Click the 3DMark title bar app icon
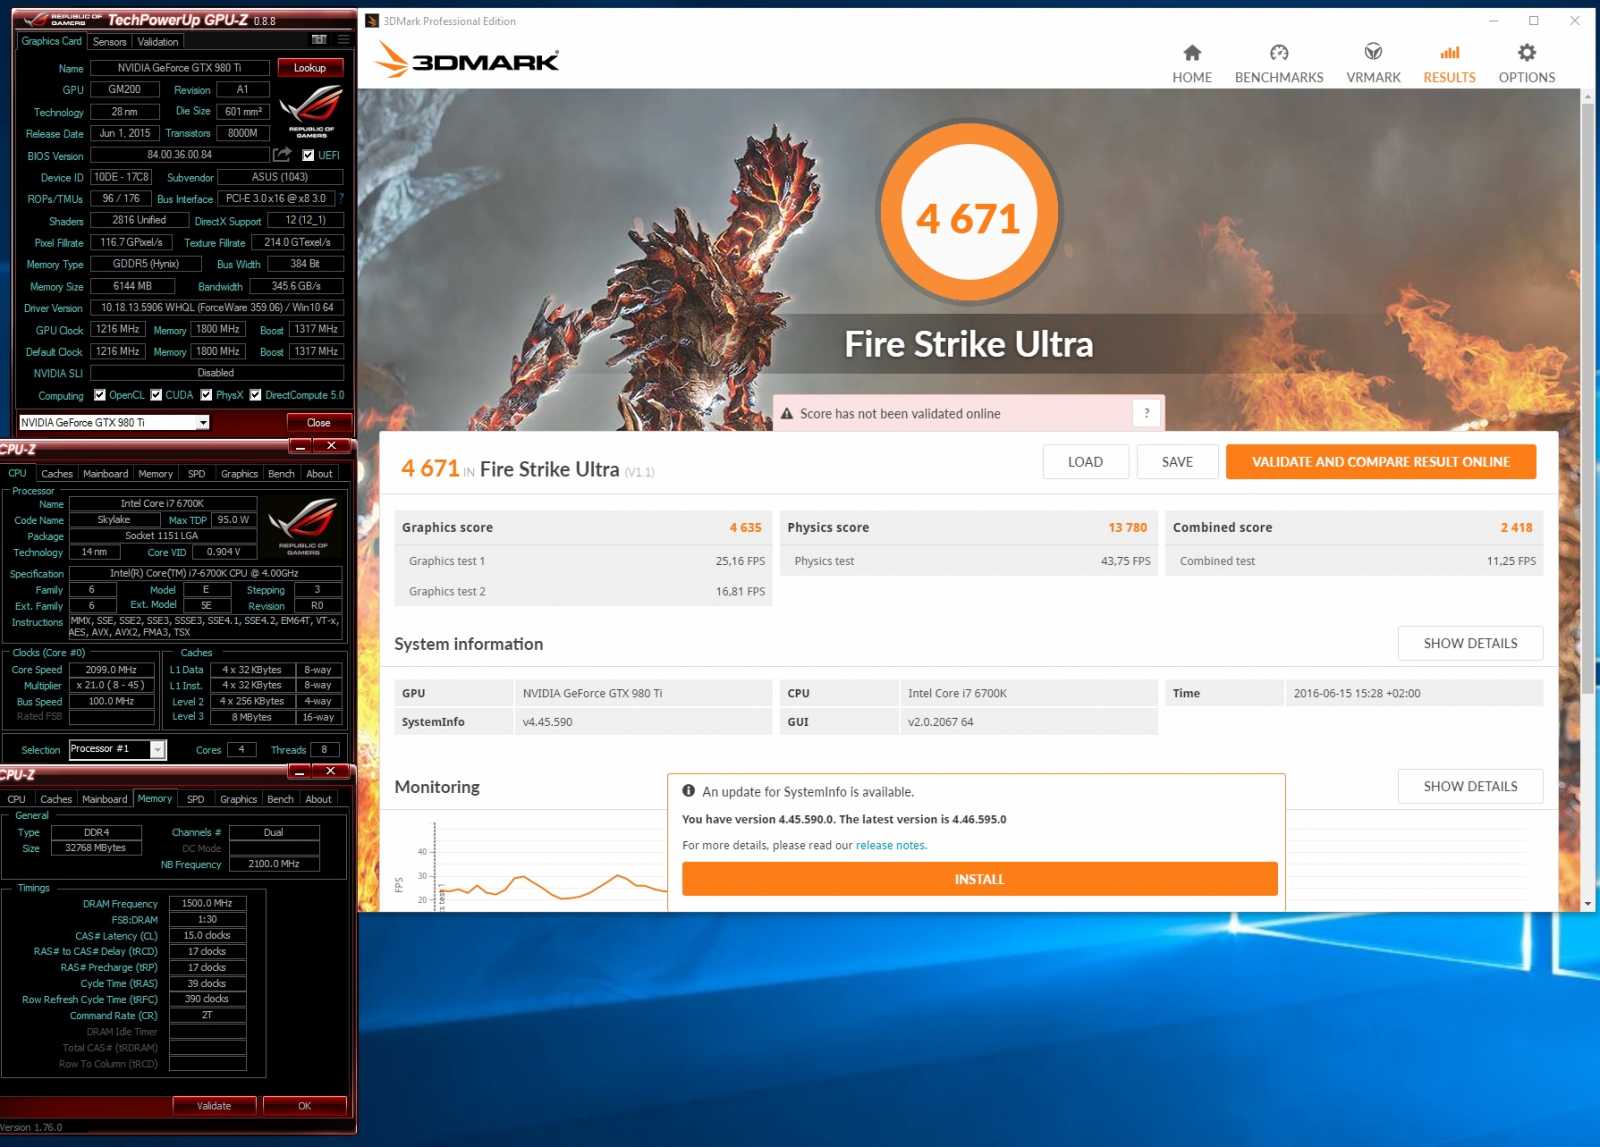 click(x=372, y=21)
